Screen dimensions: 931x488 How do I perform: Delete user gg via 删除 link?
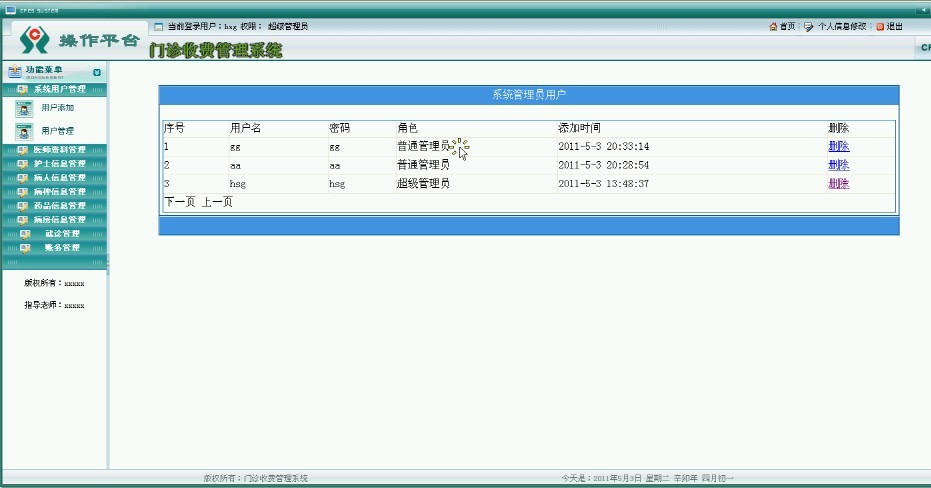838,147
